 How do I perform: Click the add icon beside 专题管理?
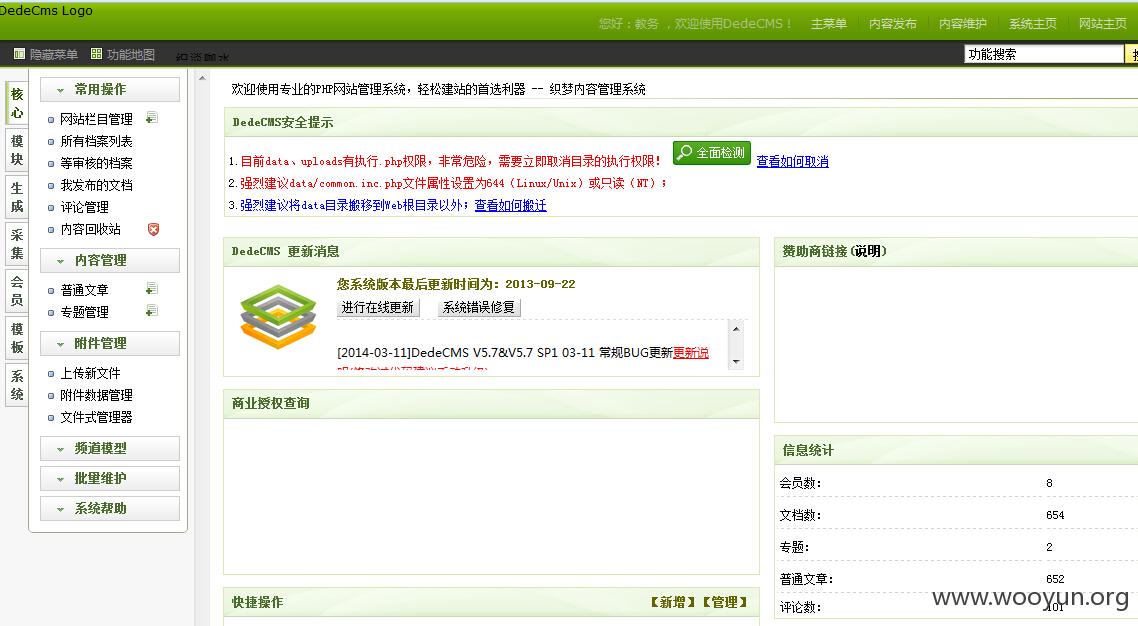[x=152, y=310]
